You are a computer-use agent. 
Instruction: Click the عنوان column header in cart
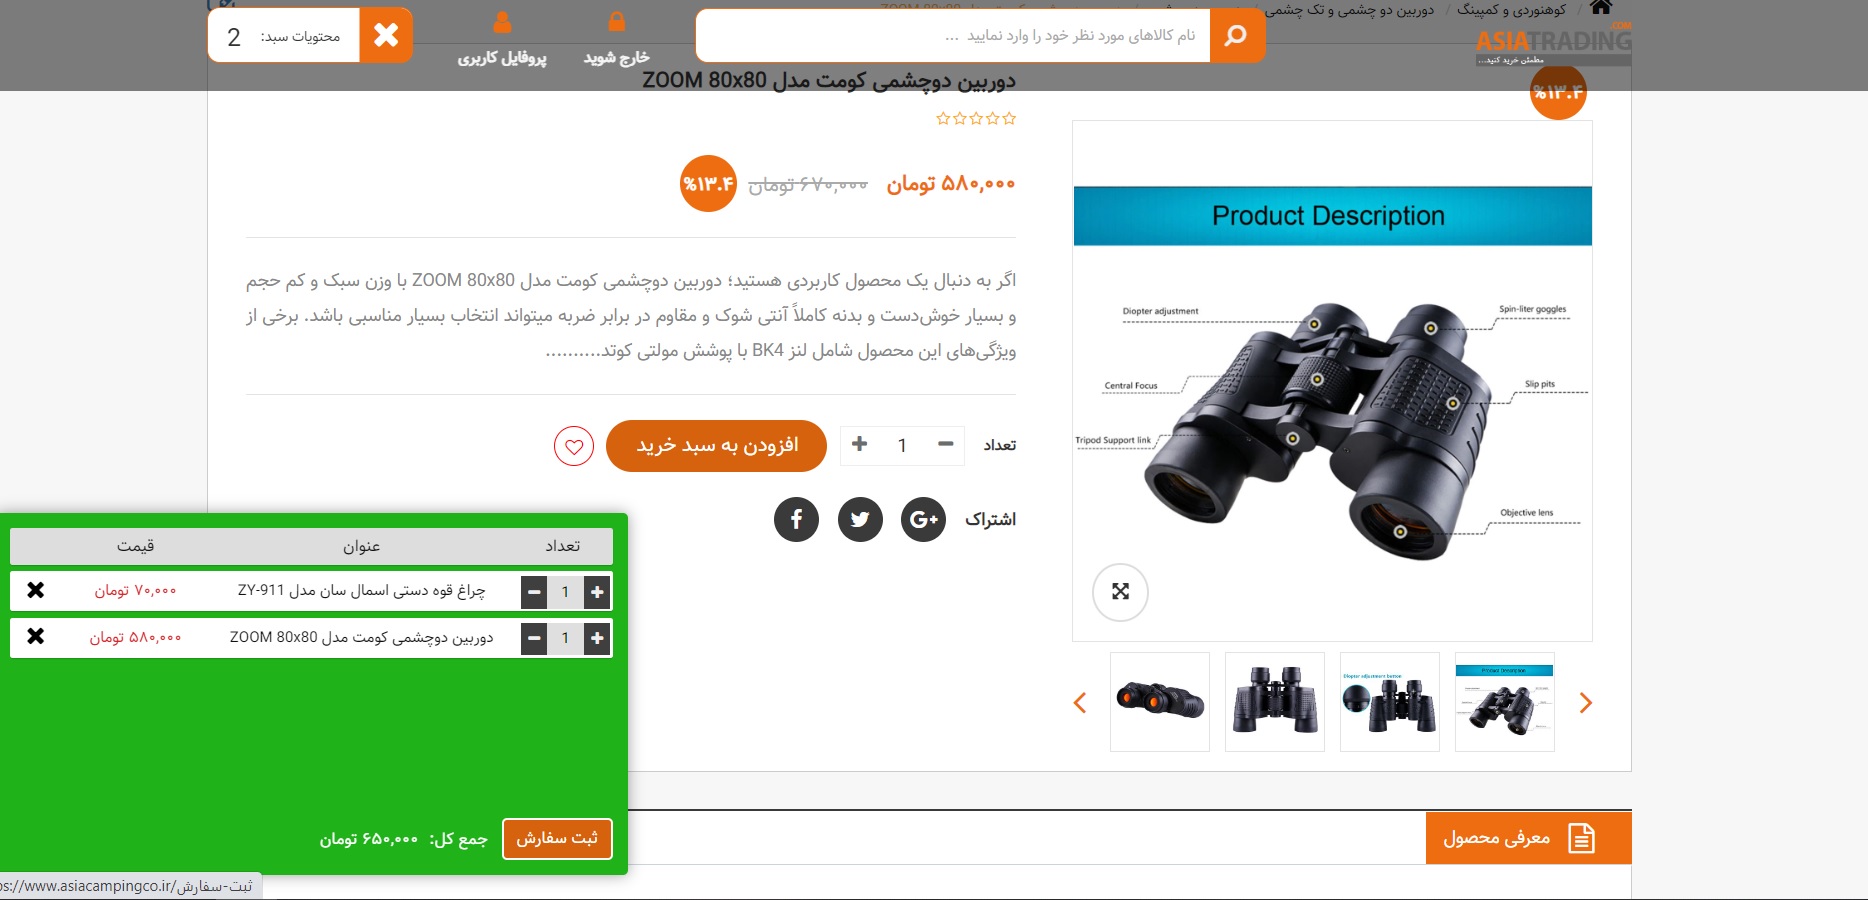pos(361,546)
